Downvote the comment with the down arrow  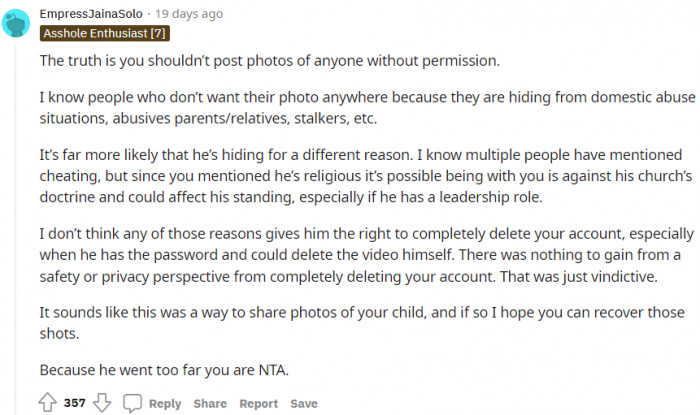(x=101, y=403)
